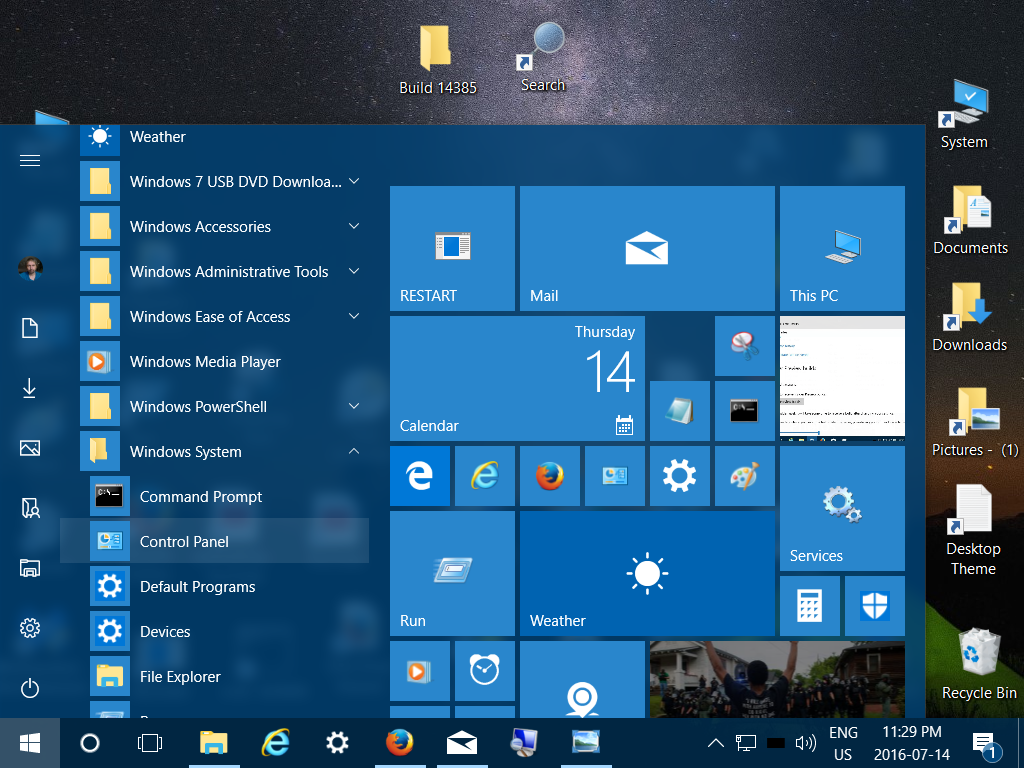Click the Windows Start button
The image size is (1024, 768).
30,743
